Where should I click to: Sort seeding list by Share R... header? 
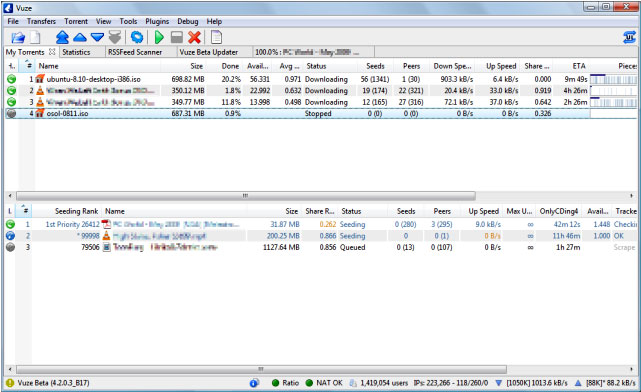click(320, 211)
